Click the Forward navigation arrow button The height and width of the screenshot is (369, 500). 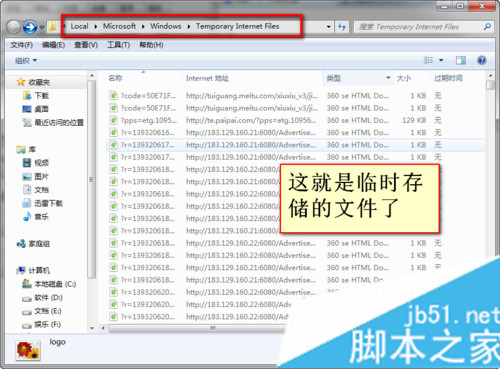click(x=30, y=27)
